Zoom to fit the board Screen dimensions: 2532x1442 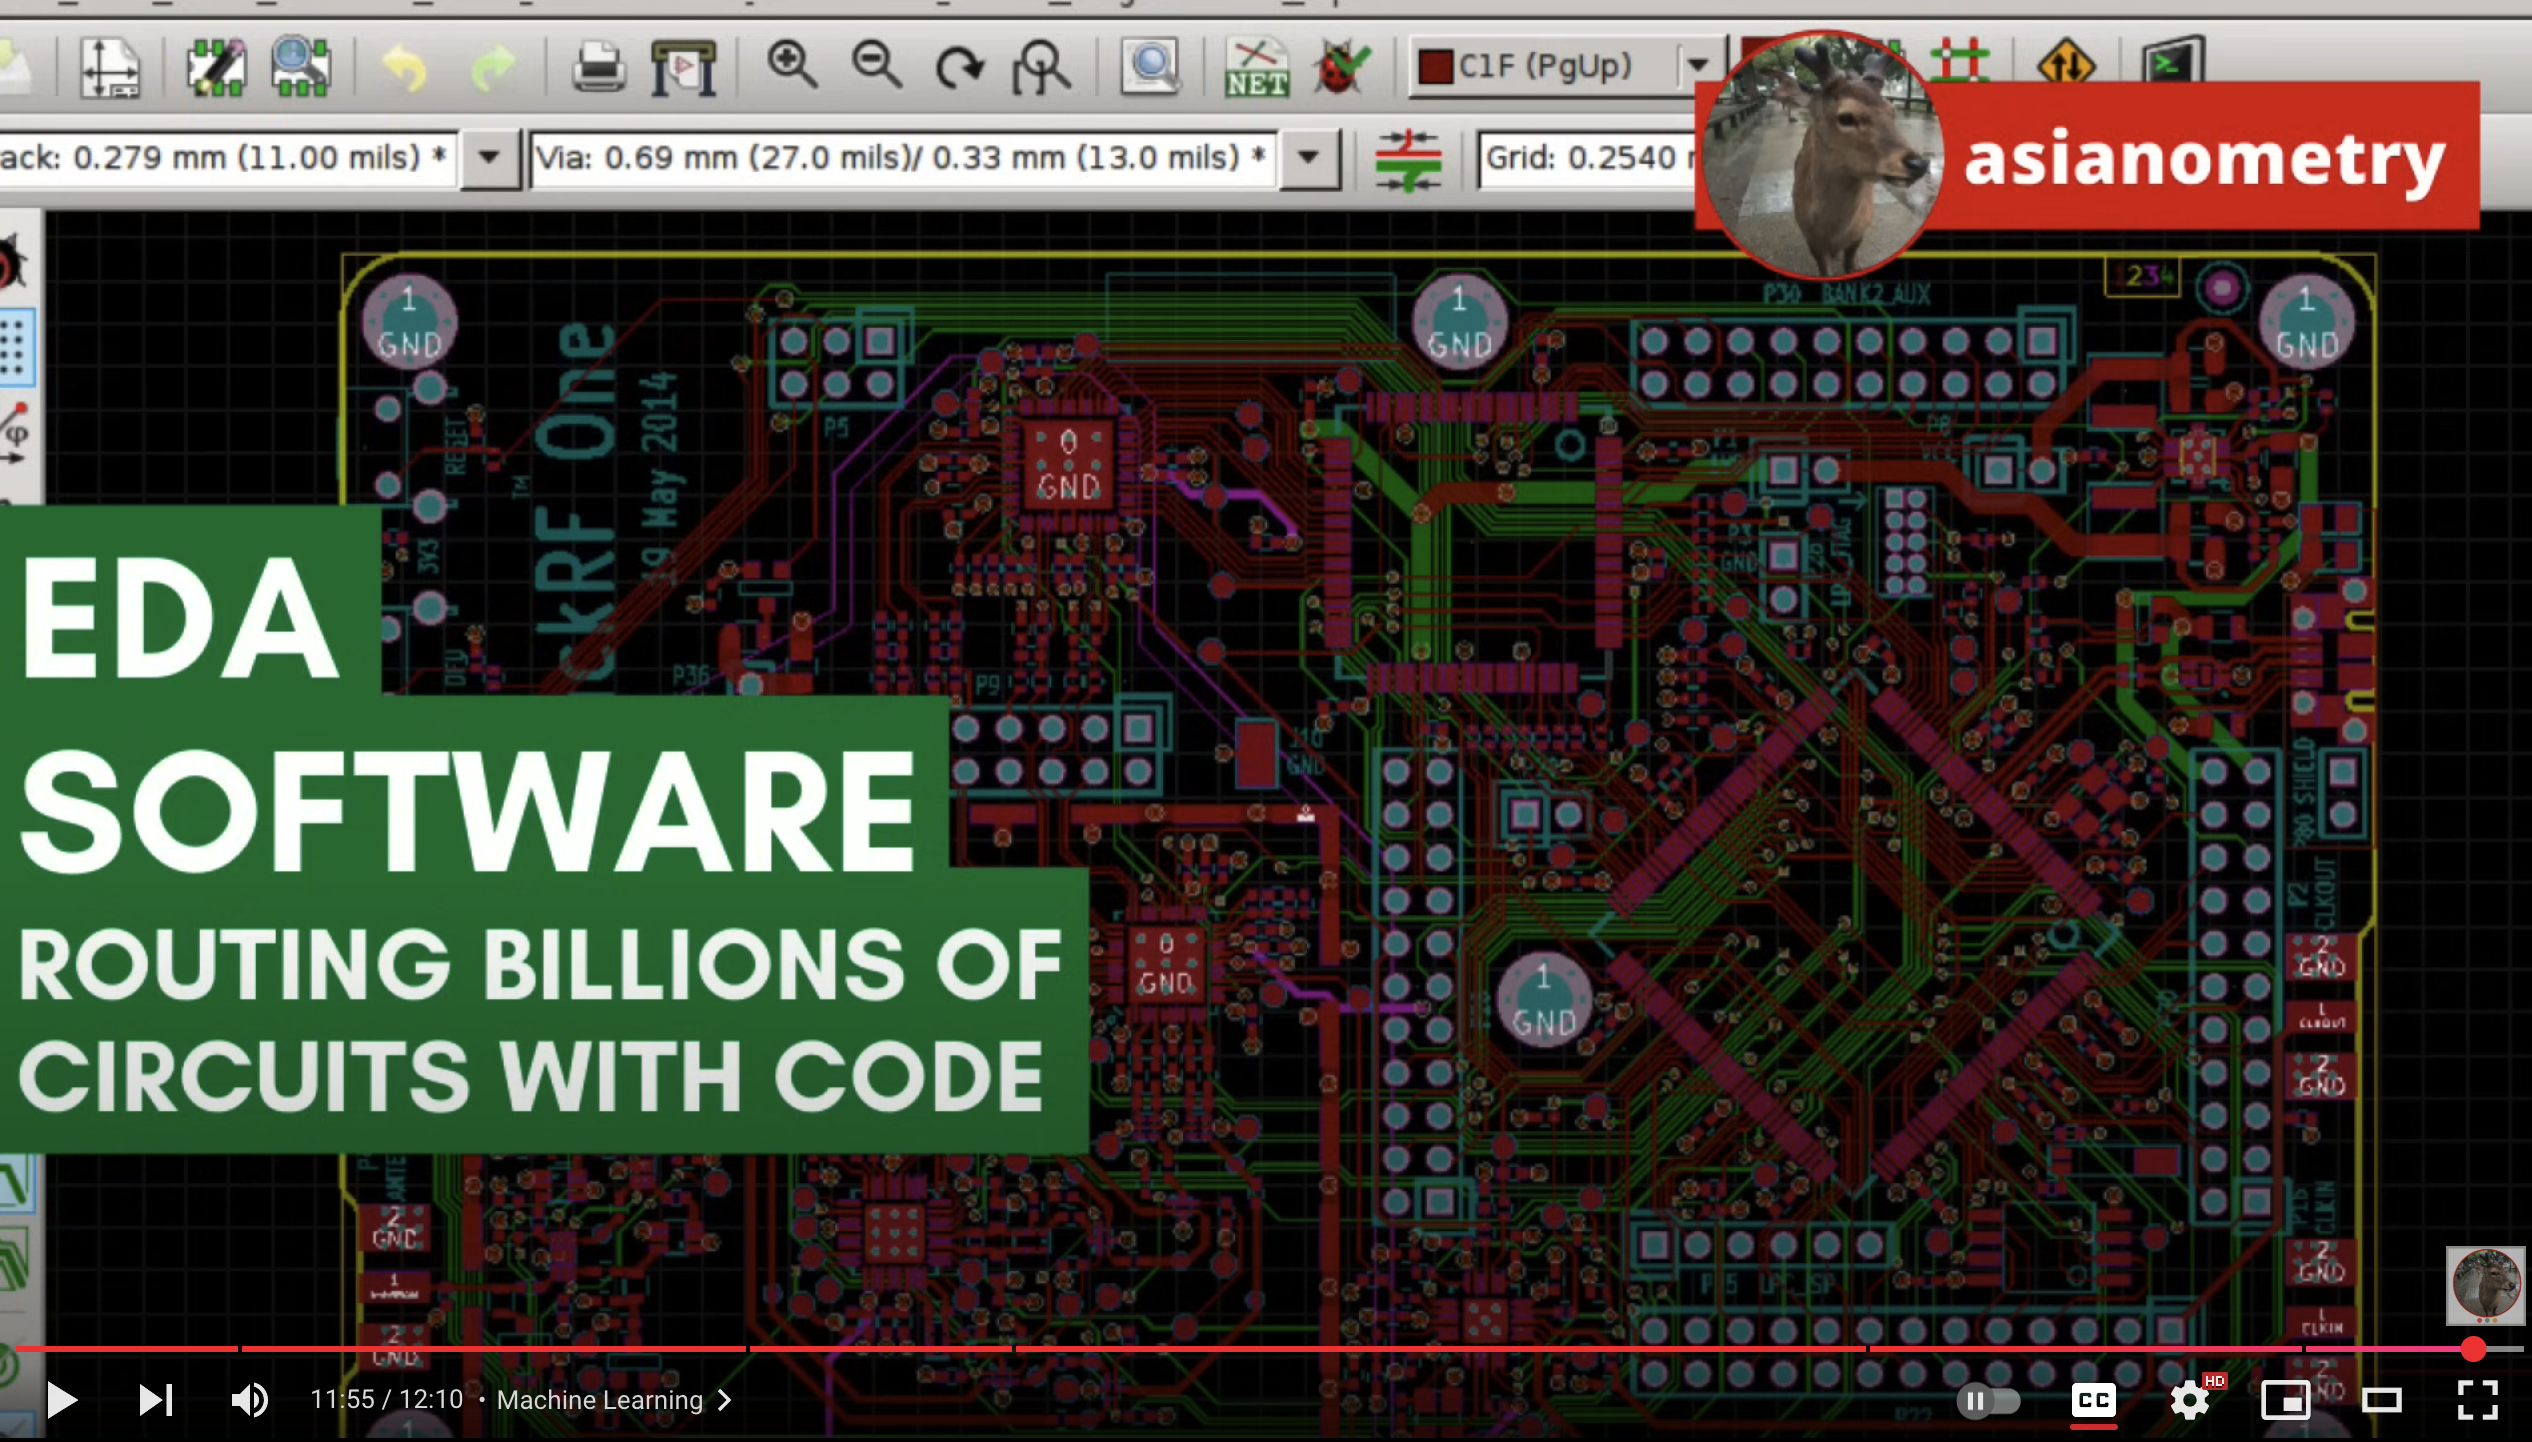[1041, 67]
